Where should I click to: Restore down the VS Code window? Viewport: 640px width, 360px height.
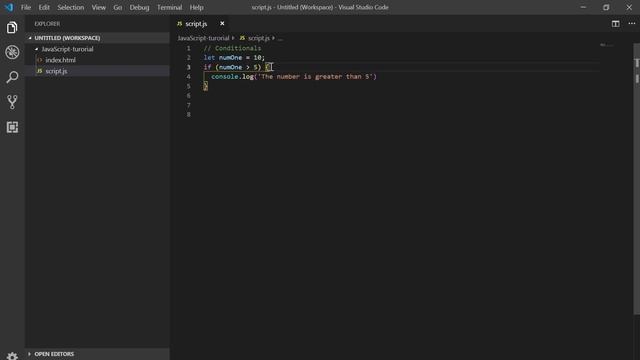(606, 7)
